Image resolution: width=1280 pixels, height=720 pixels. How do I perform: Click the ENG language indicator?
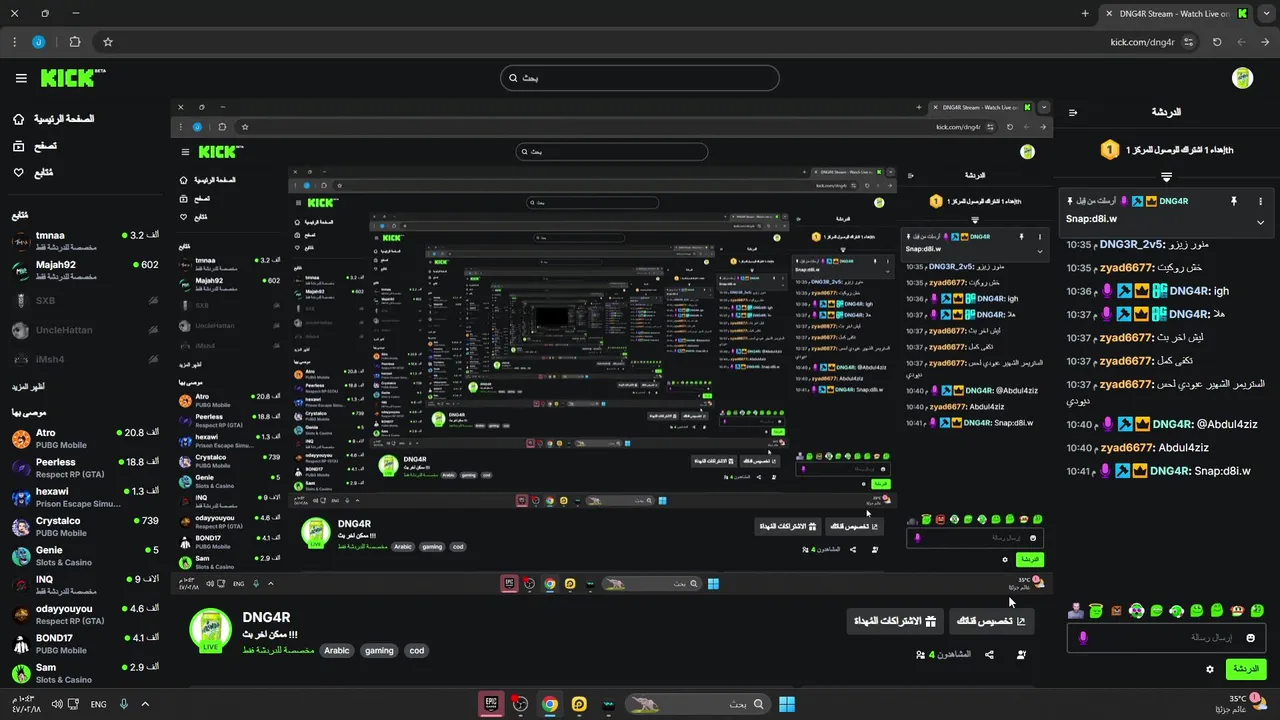98,704
